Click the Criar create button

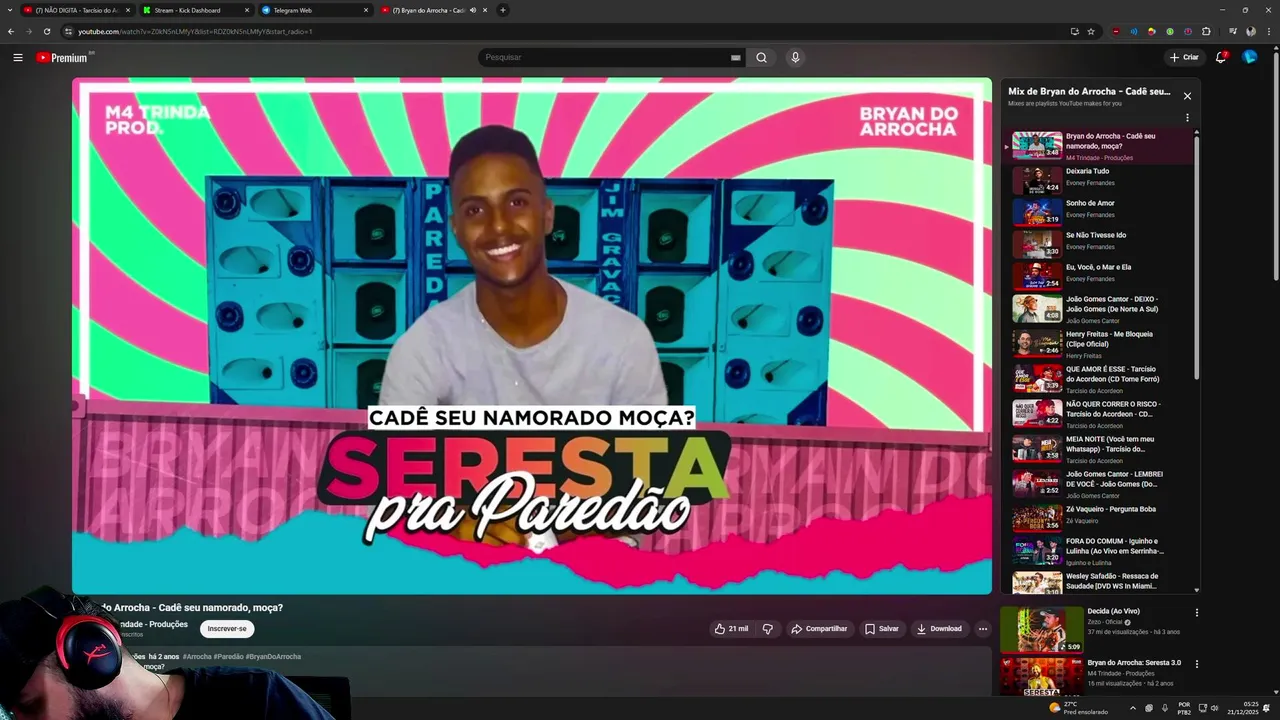(1184, 57)
